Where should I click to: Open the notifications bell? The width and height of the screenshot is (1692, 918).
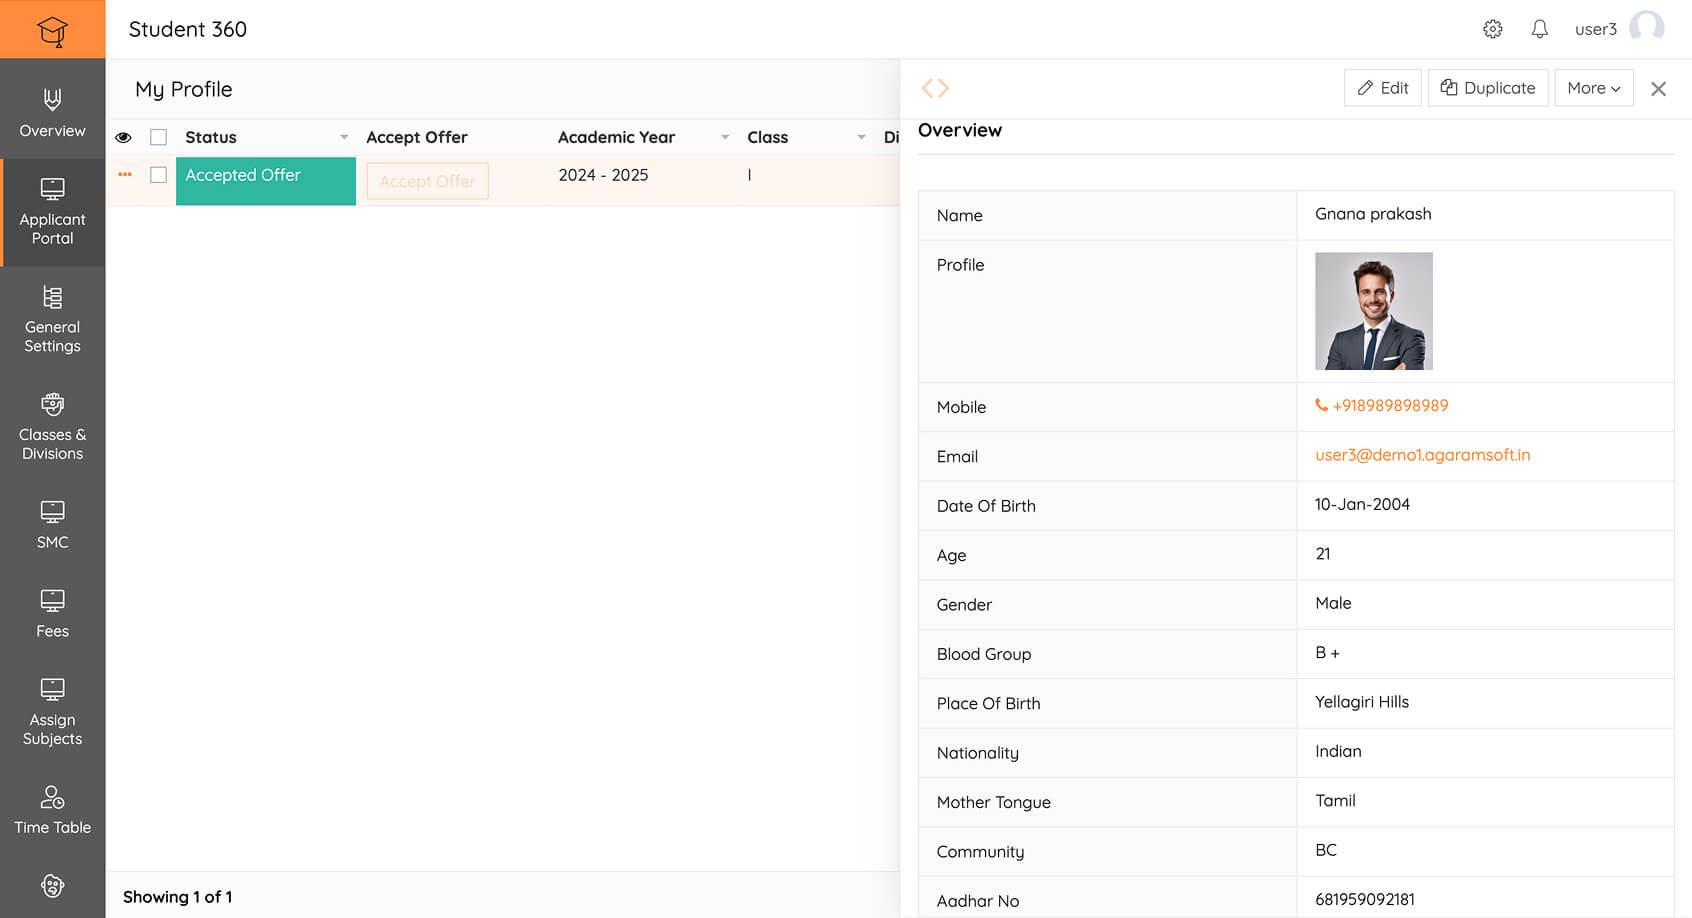pyautogui.click(x=1540, y=28)
